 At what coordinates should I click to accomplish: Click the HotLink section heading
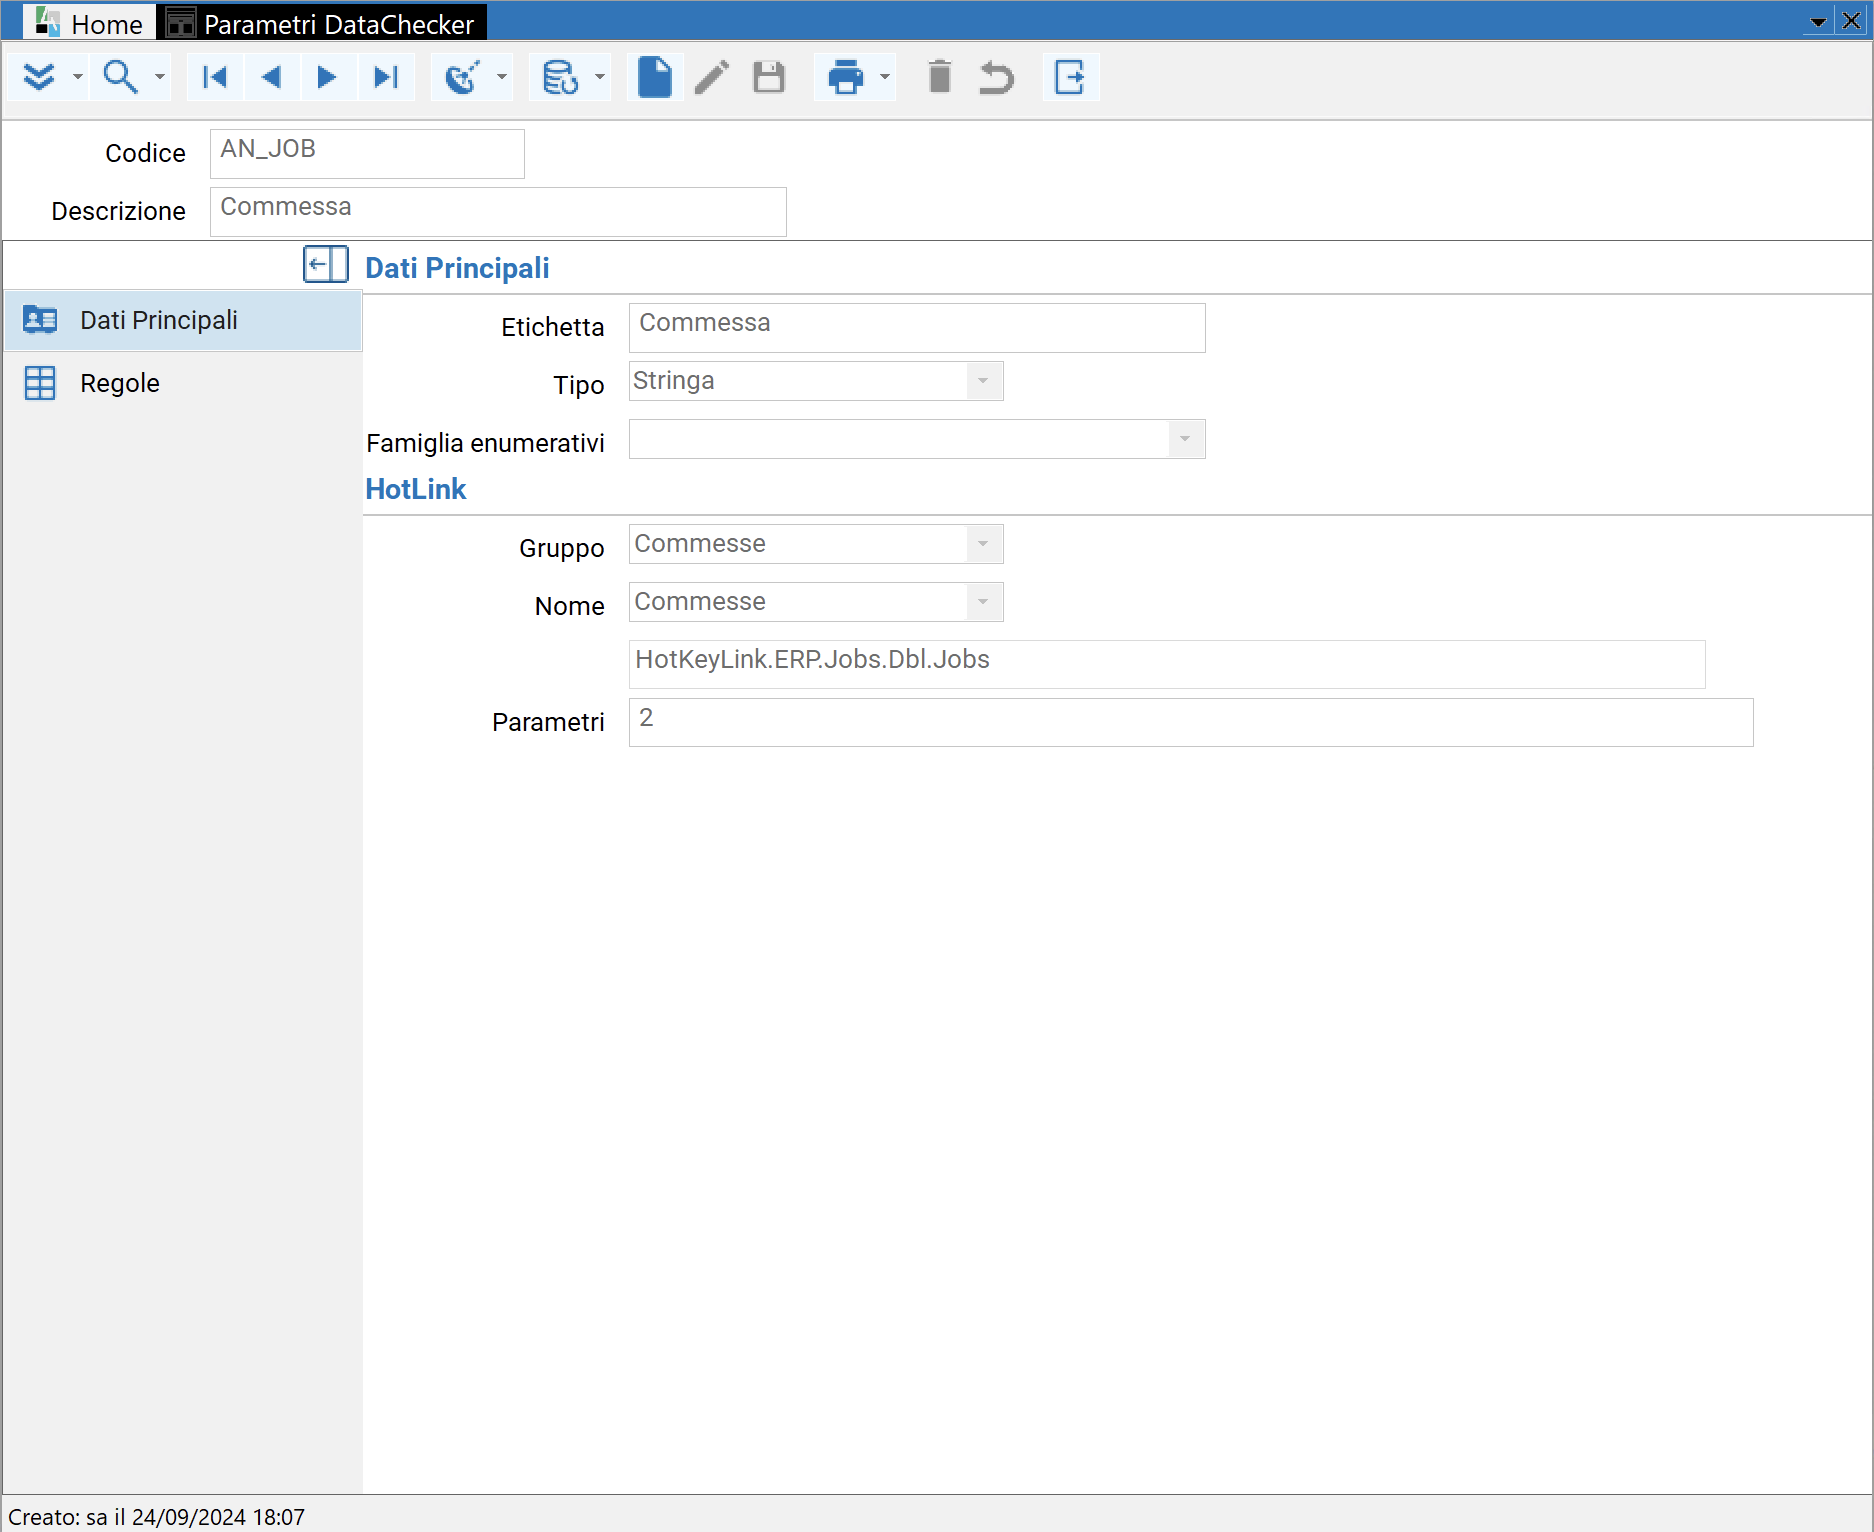click(416, 489)
